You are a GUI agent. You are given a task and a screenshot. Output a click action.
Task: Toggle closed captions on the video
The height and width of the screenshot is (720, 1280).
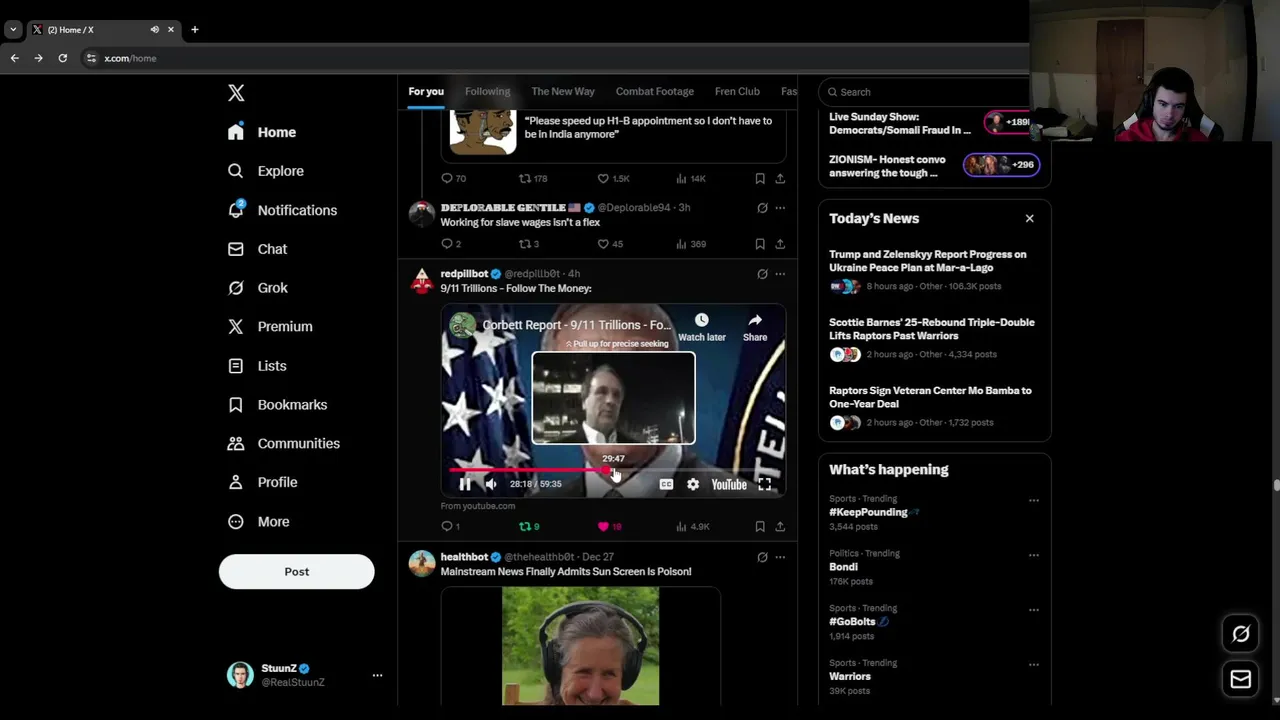point(666,484)
